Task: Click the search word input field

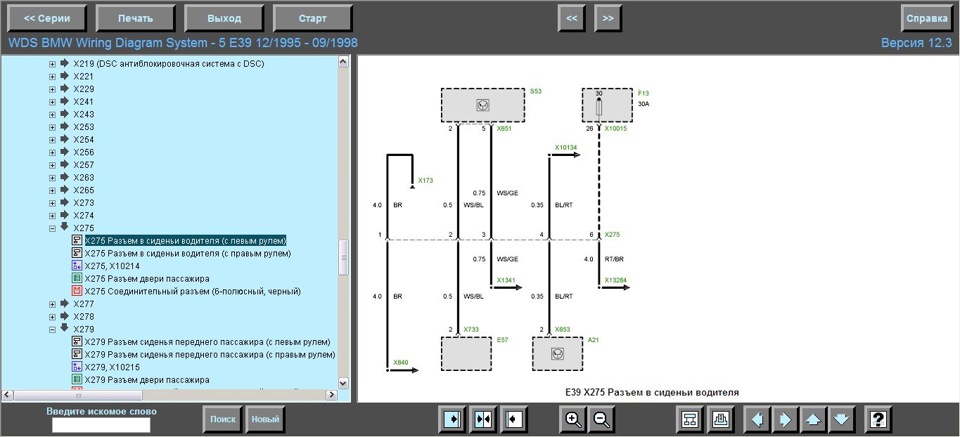Action: [x=101, y=425]
